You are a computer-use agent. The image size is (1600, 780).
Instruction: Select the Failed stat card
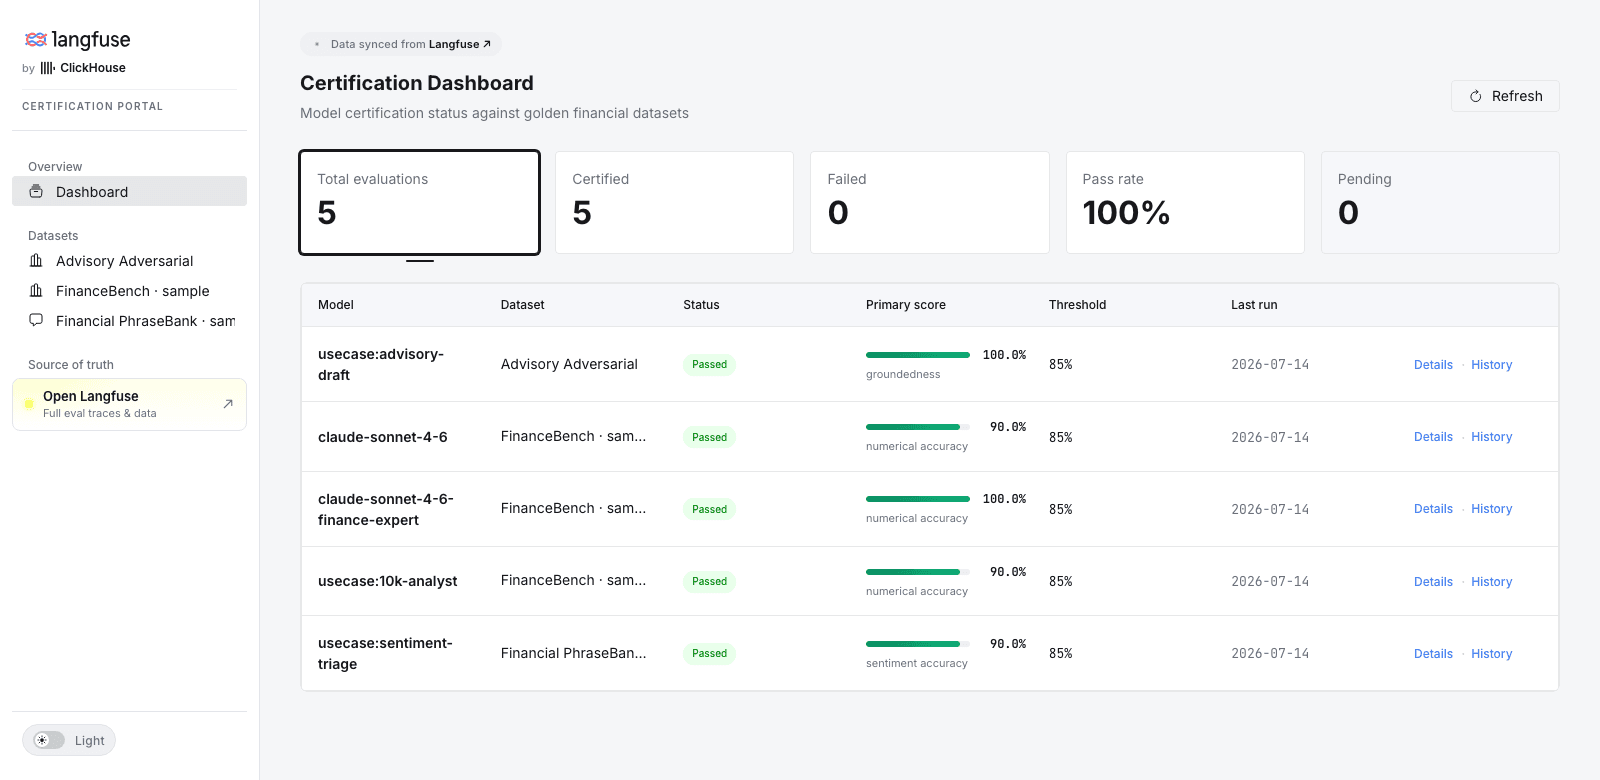pyautogui.click(x=930, y=202)
